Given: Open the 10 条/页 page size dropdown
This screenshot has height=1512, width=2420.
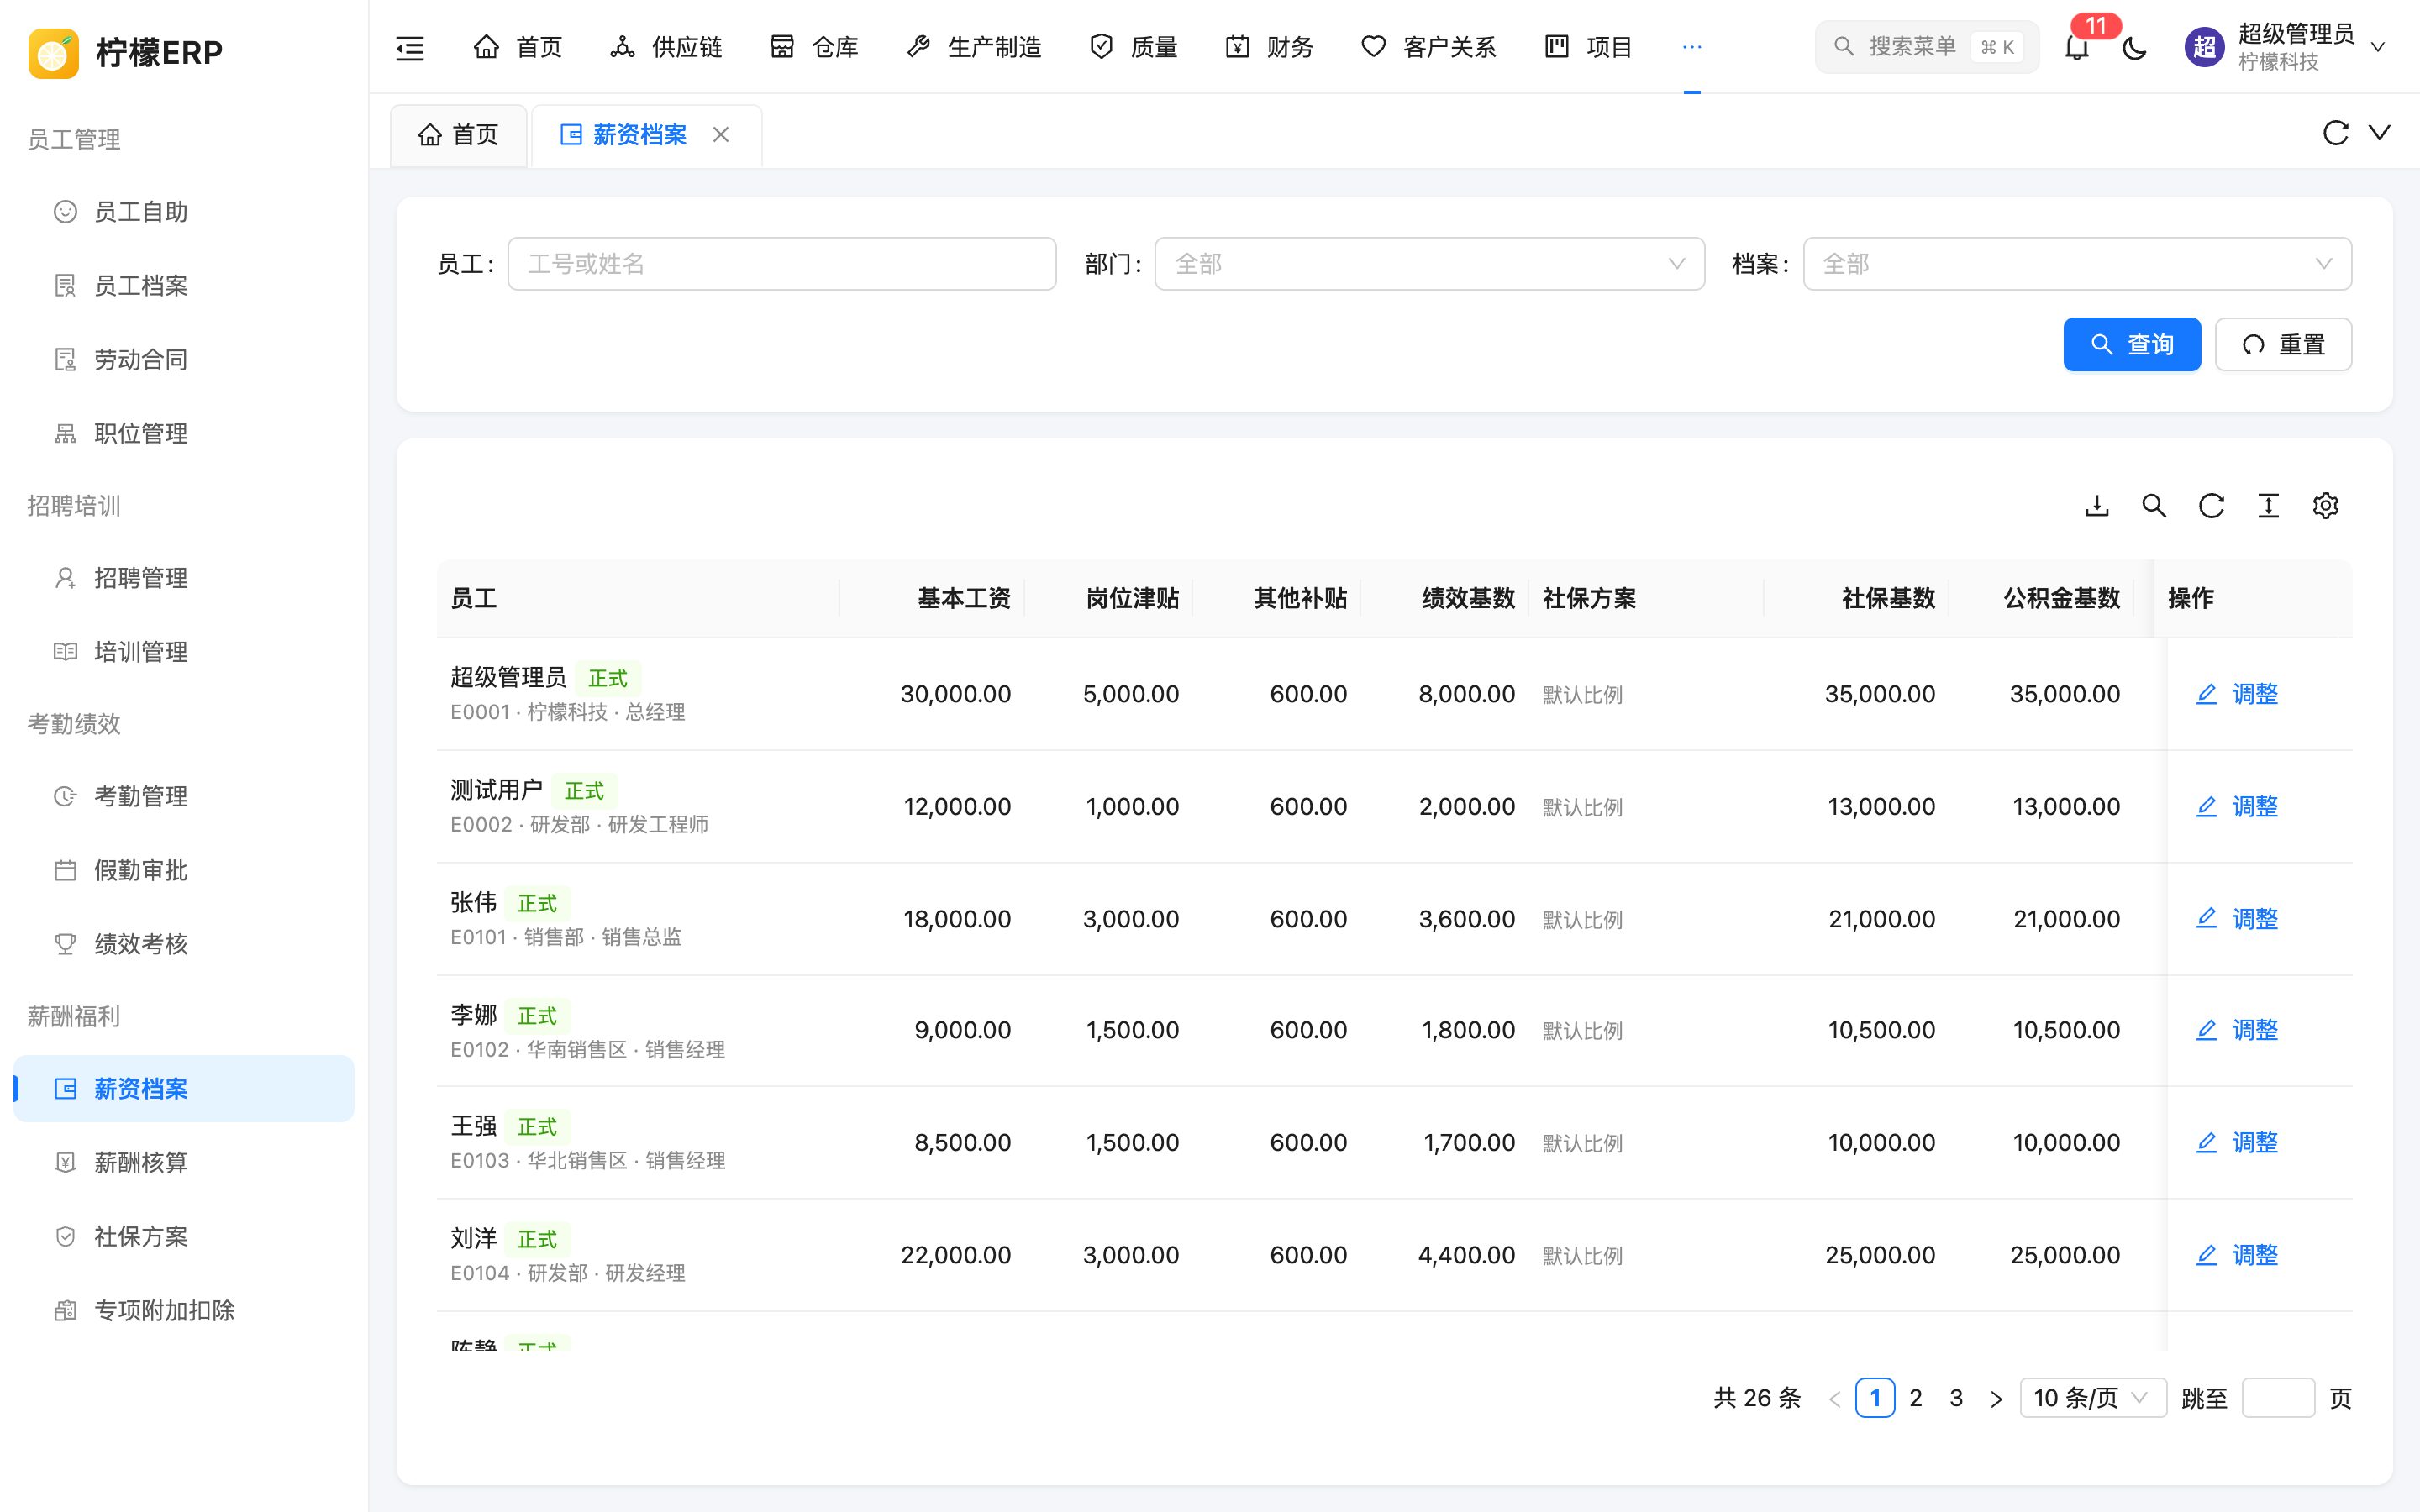Looking at the screenshot, I should tap(2093, 1398).
